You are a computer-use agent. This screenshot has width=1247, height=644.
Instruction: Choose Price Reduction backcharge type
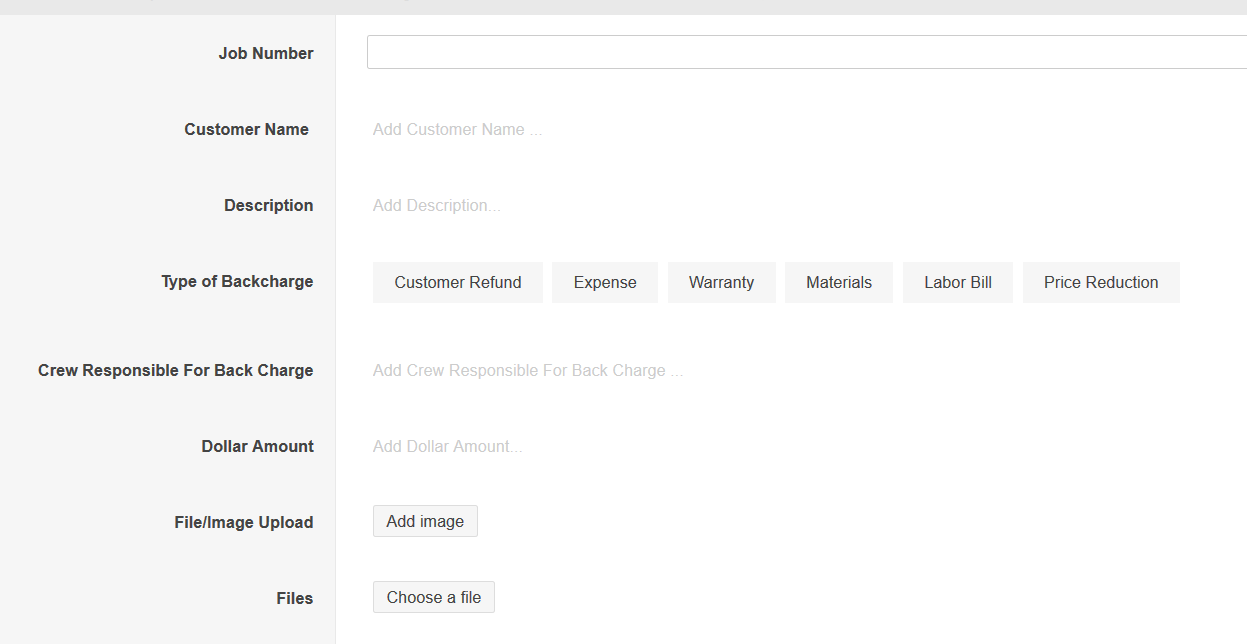pyautogui.click(x=1100, y=283)
